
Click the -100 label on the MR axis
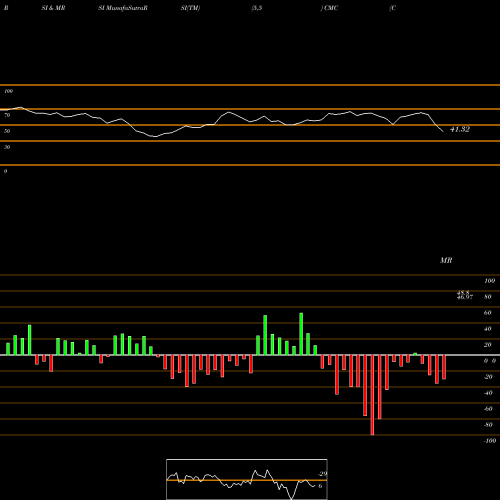tap(490, 441)
